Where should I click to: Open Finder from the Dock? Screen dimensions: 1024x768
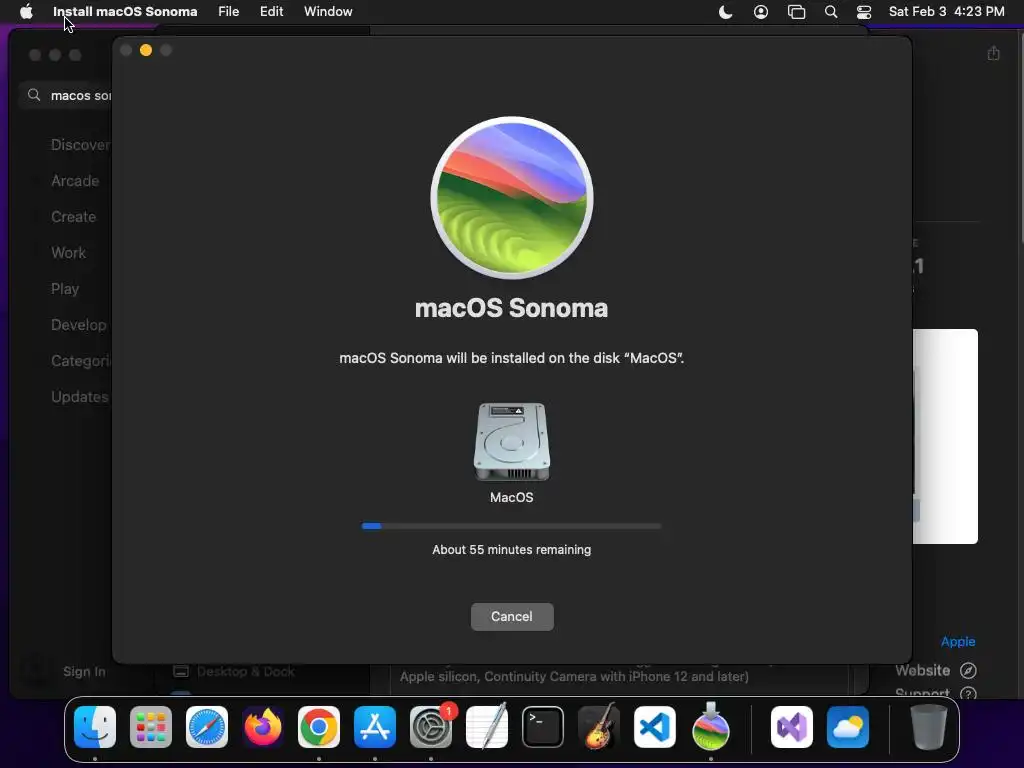click(95, 727)
